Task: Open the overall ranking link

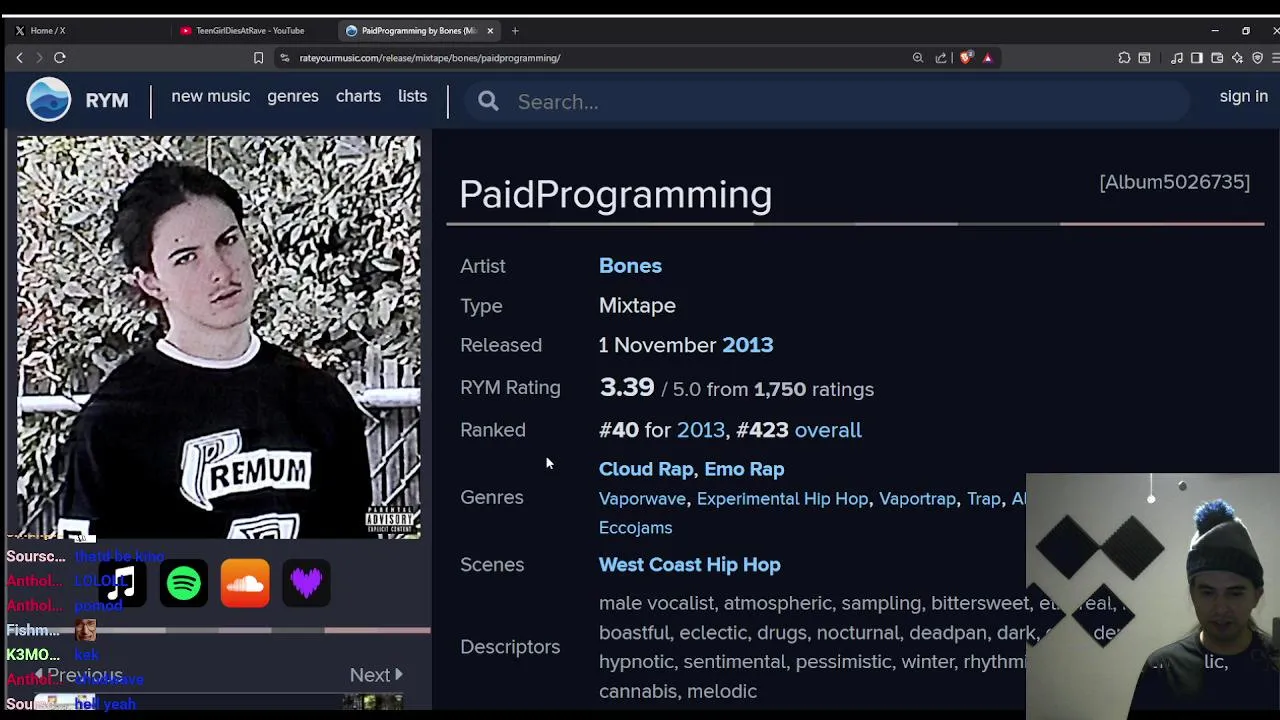Action: coord(828,430)
